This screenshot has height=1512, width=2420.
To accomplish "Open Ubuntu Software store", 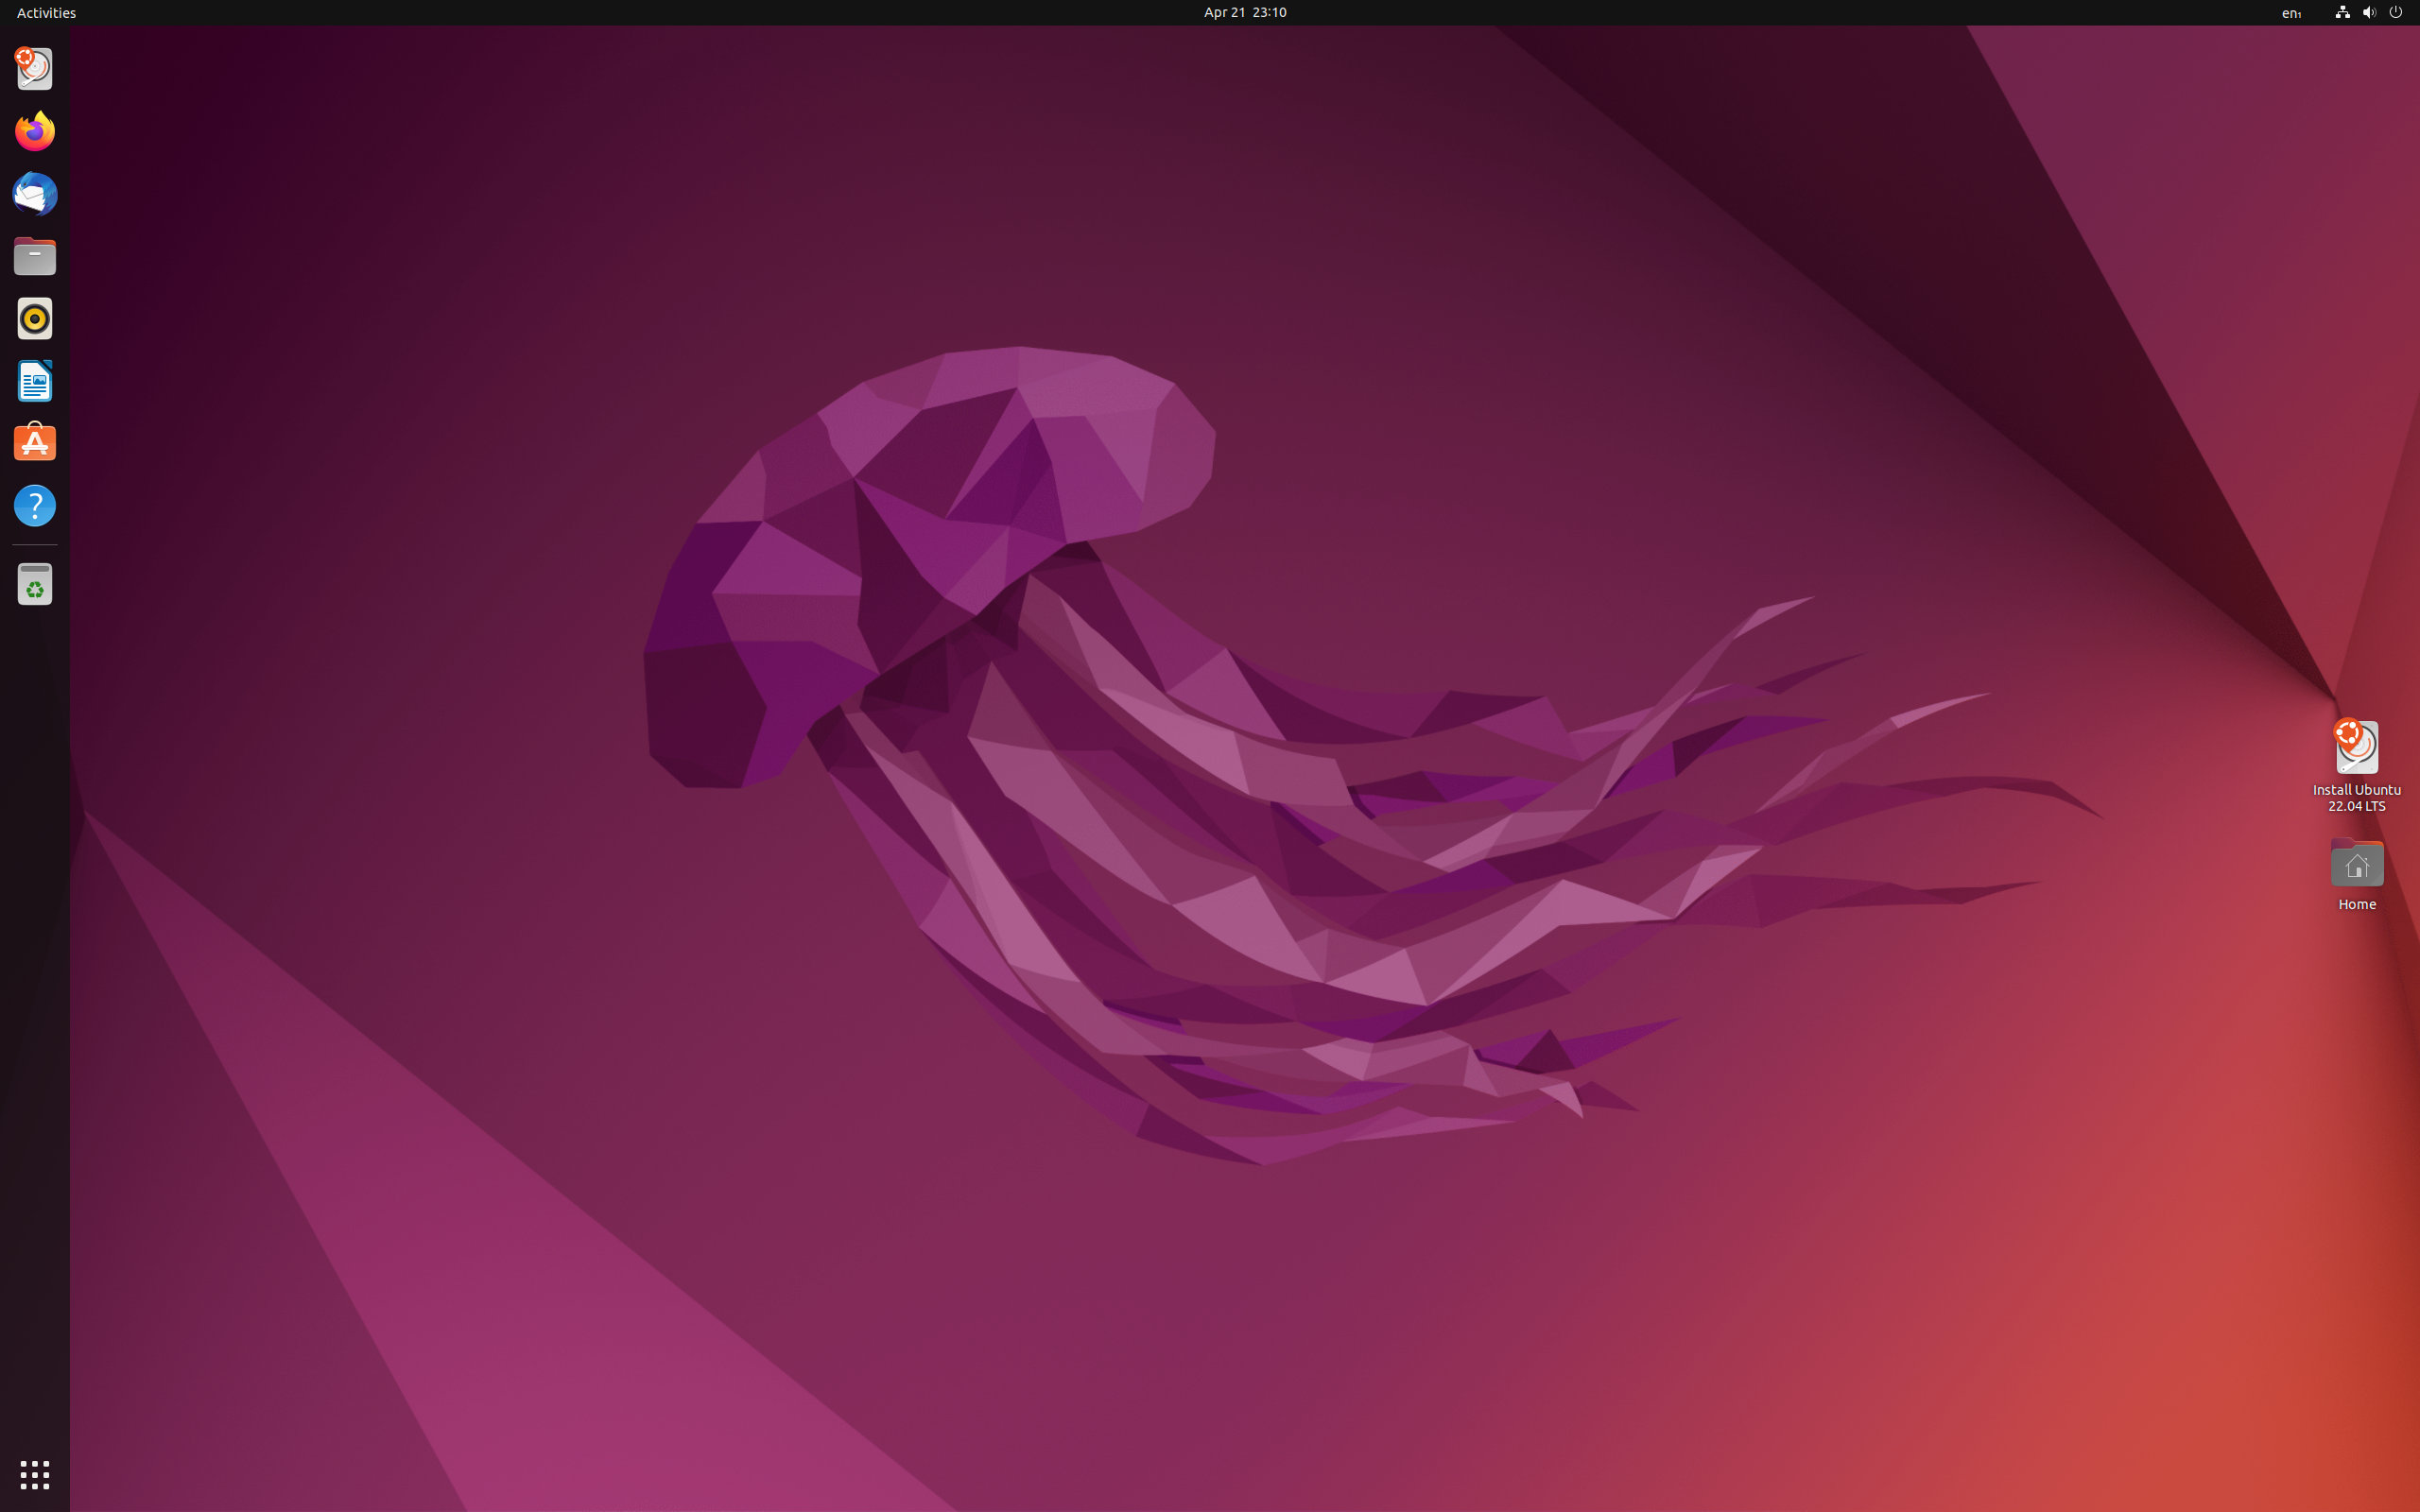I will point(35,443).
